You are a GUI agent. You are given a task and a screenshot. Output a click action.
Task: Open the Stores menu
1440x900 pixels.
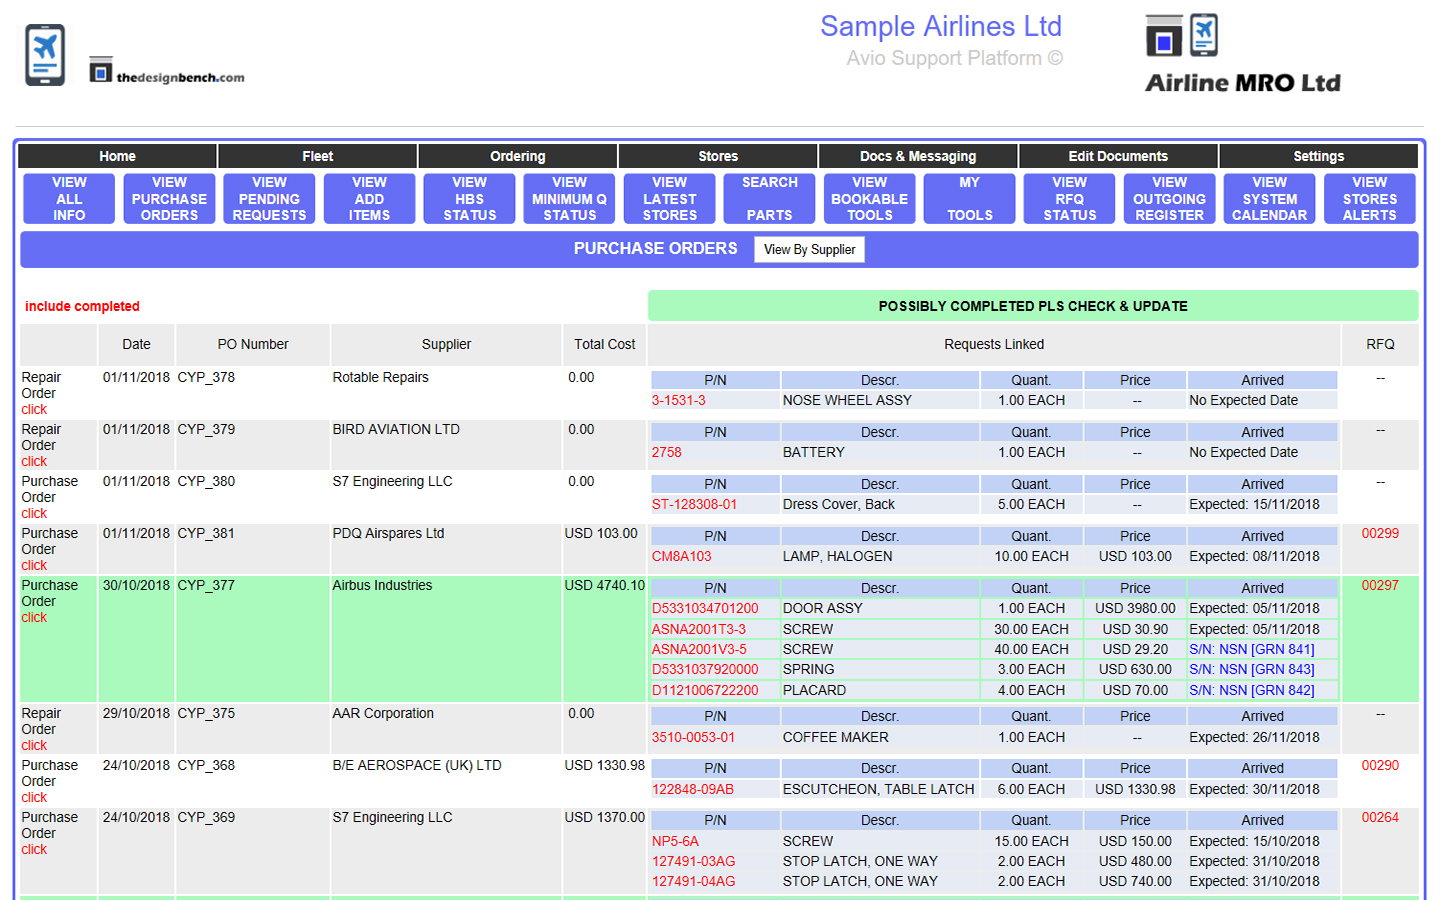coord(718,156)
